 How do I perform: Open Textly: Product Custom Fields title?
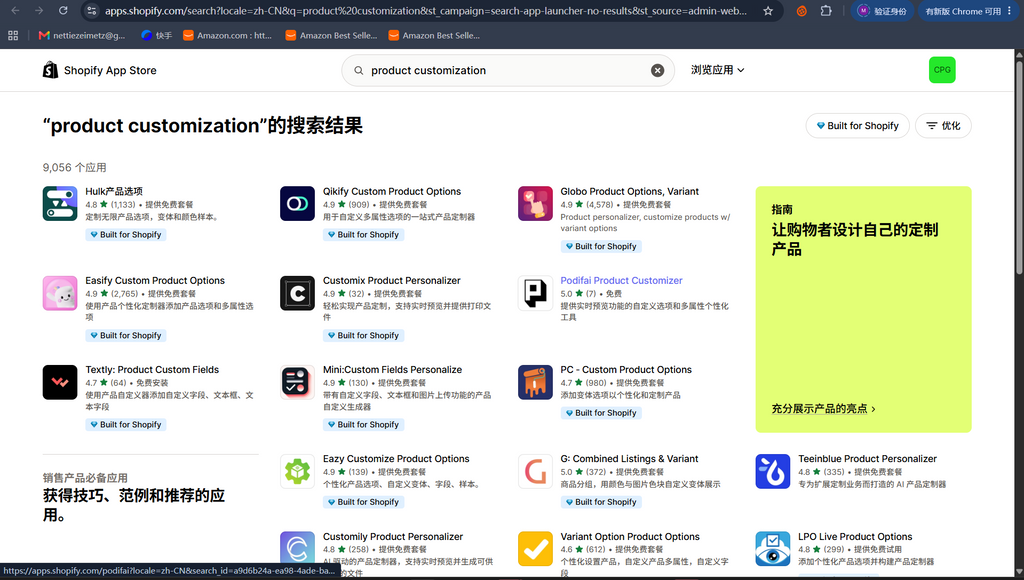152,370
